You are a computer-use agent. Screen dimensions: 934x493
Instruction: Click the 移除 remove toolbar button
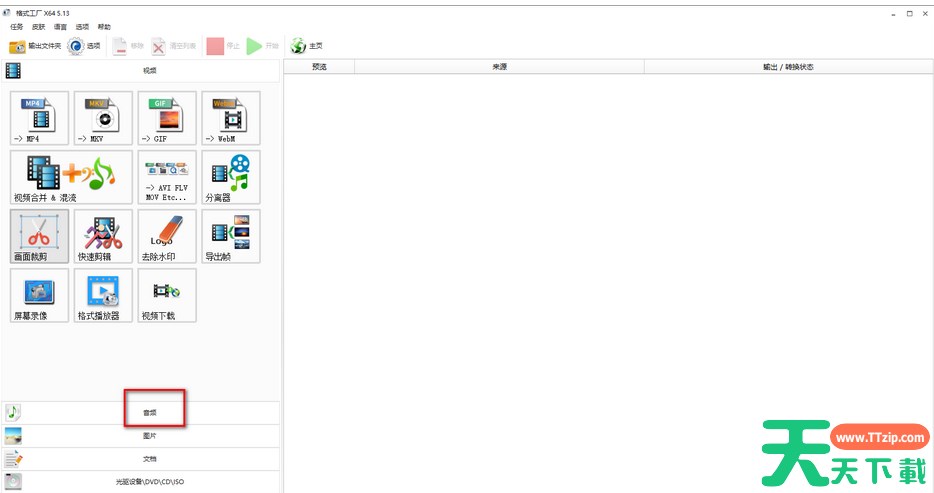tap(128, 46)
